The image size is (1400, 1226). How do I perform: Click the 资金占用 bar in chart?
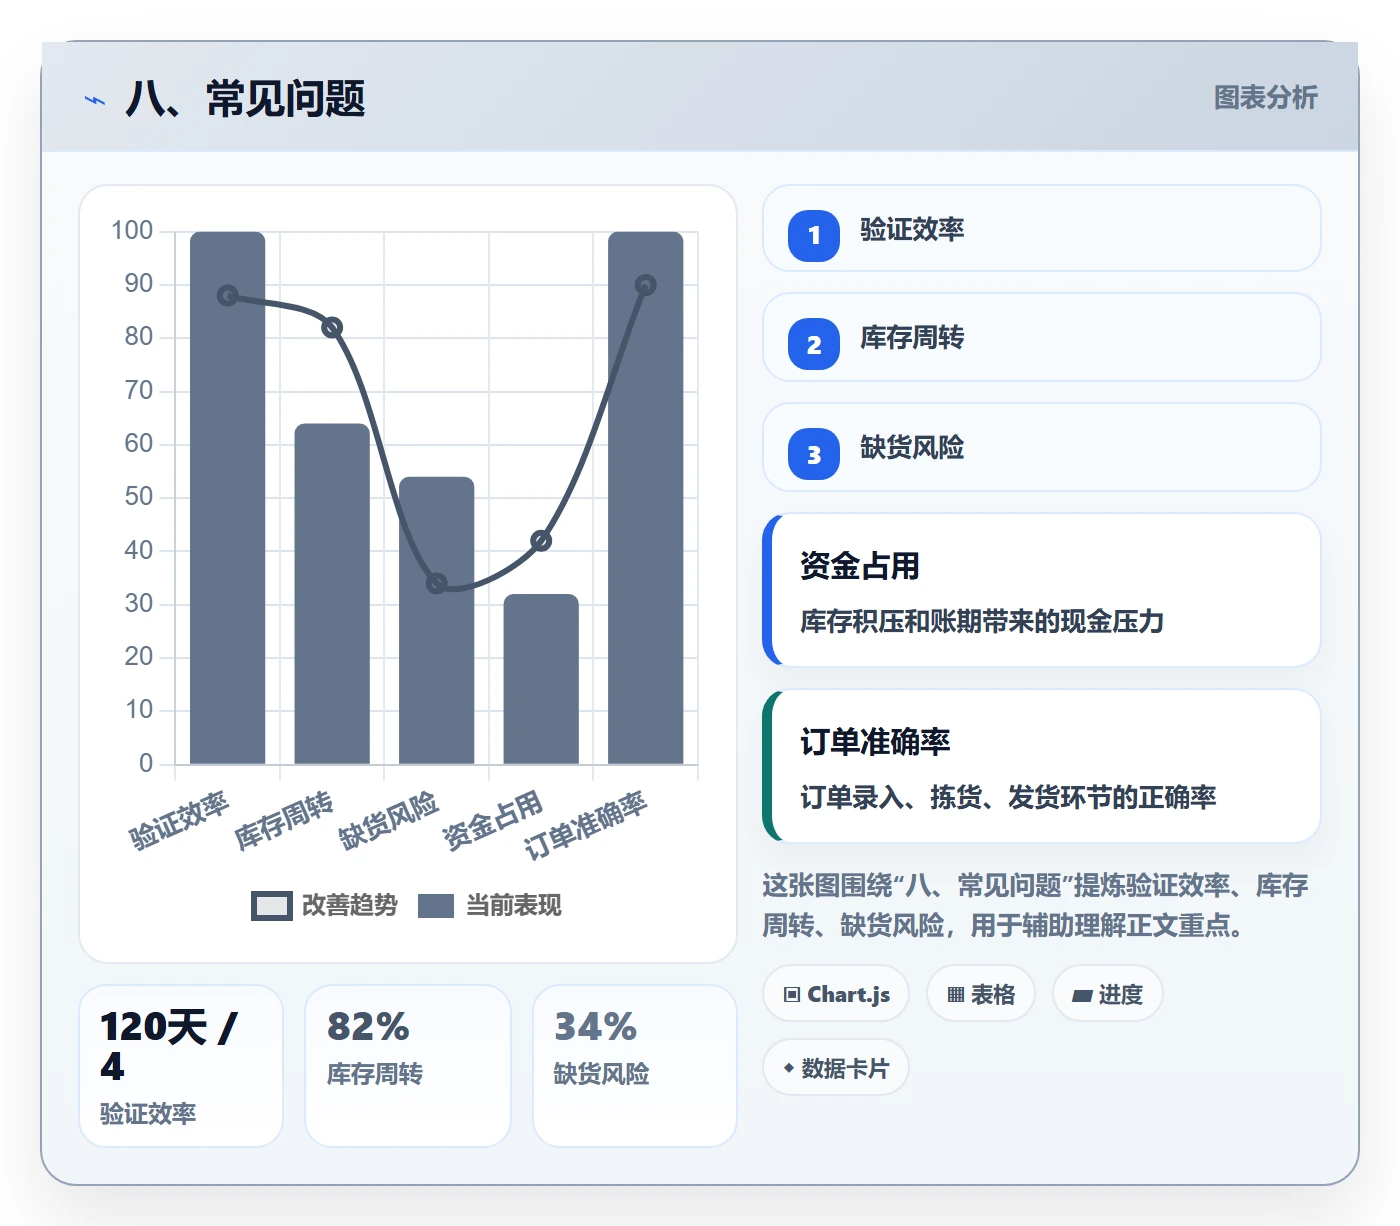541,679
